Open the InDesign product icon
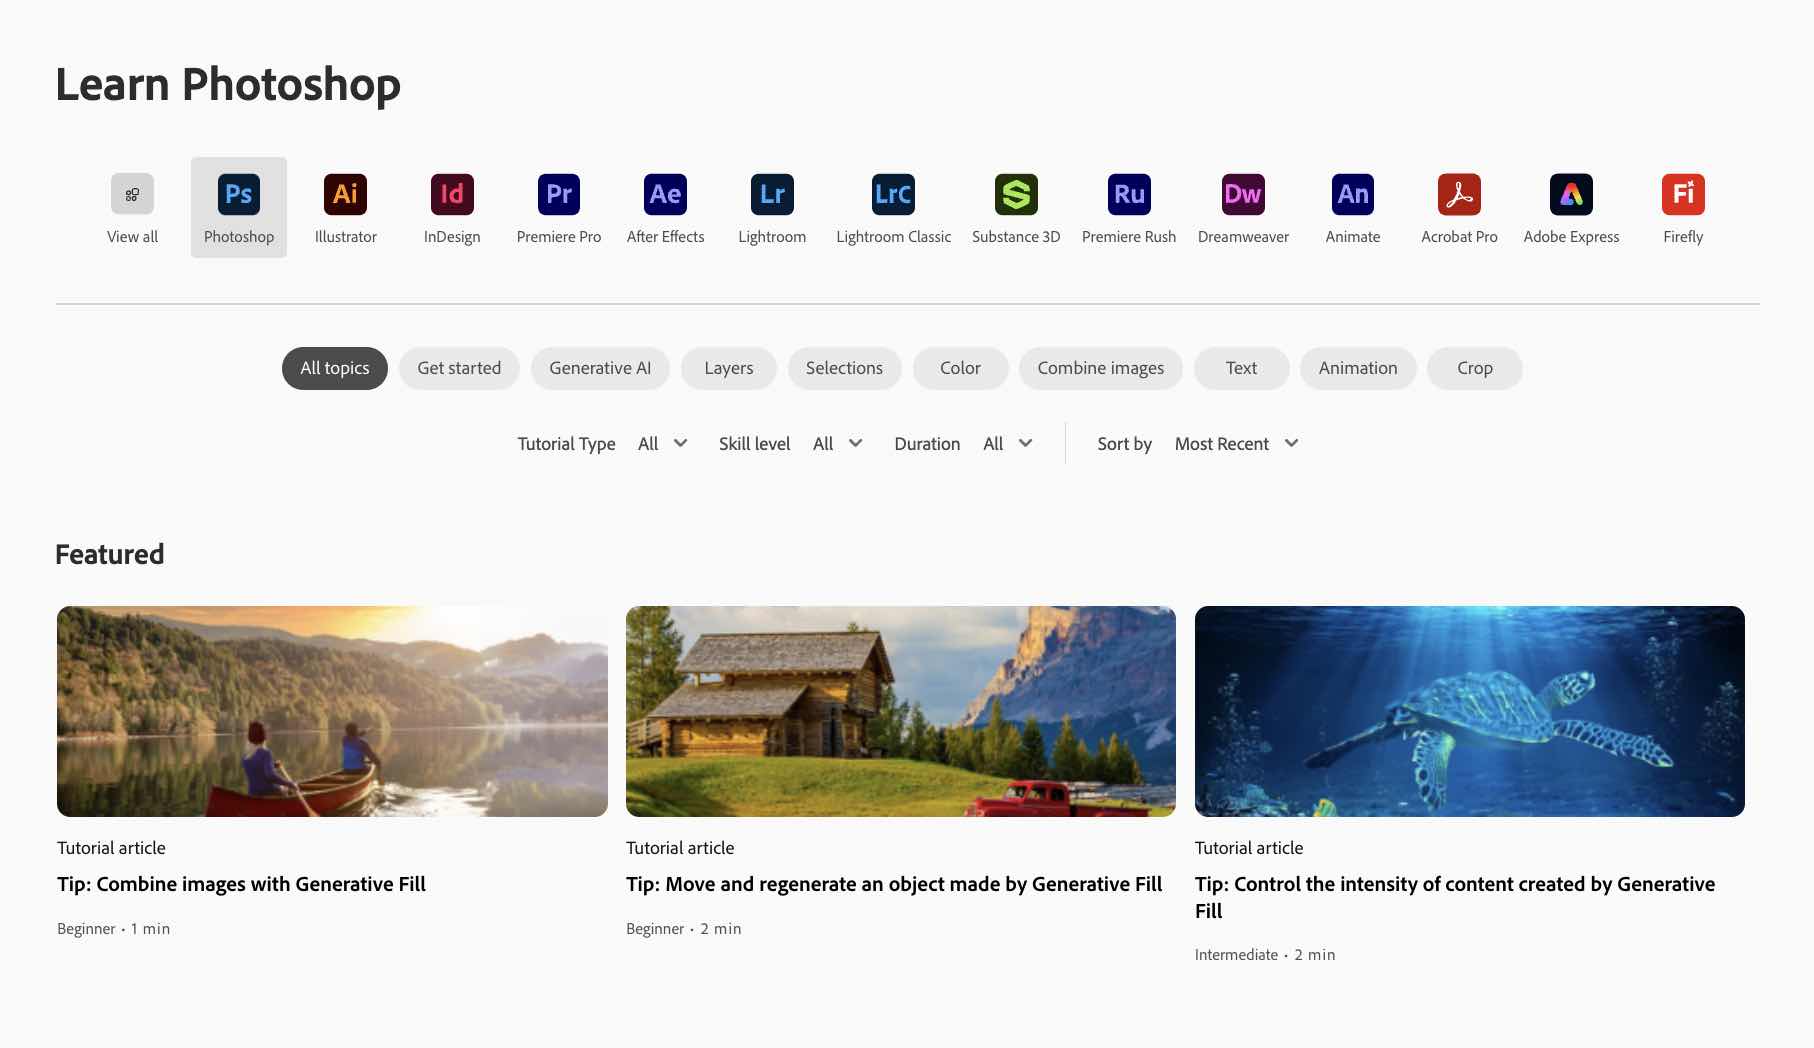Image resolution: width=1814 pixels, height=1048 pixels. click(452, 194)
